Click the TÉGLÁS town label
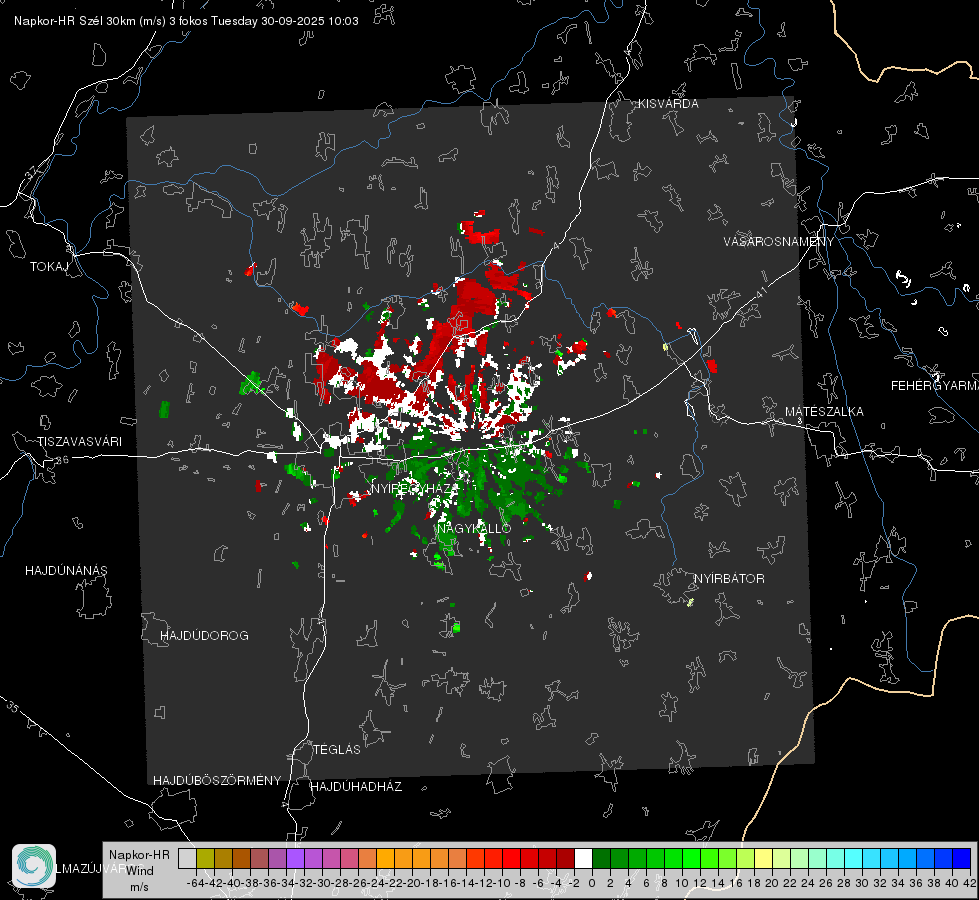979x900 pixels. pyautogui.click(x=337, y=750)
